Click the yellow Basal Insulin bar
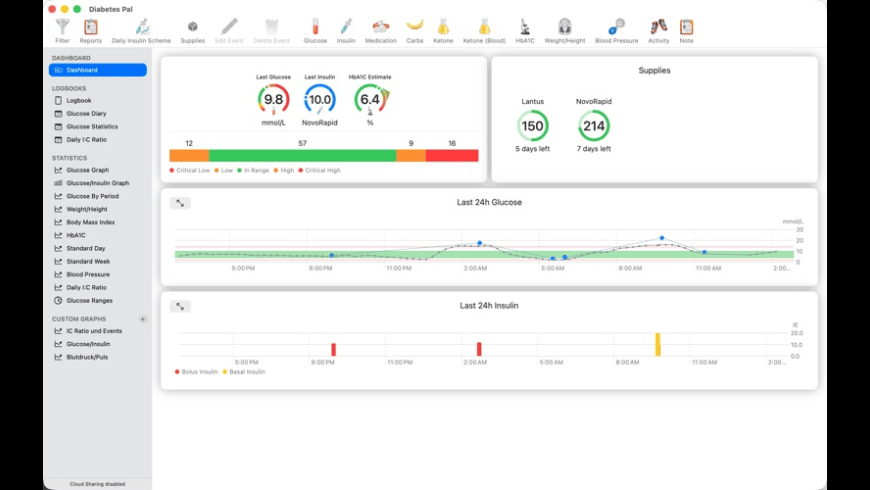This screenshot has height=490, width=870. coord(657,345)
